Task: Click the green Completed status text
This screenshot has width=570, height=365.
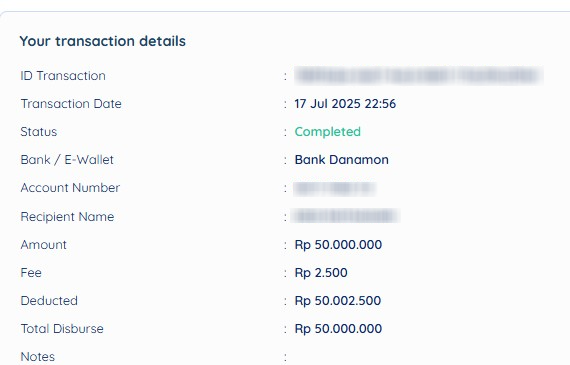Action: pyautogui.click(x=328, y=132)
